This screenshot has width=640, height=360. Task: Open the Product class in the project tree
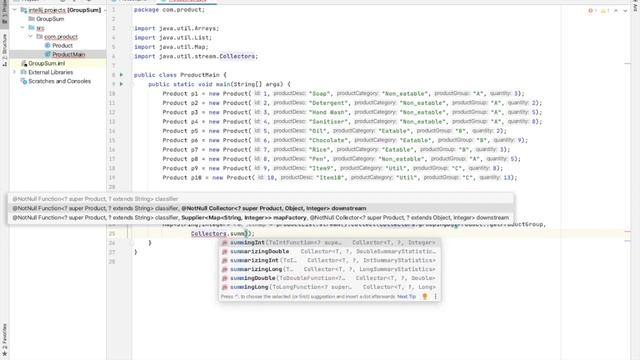[62, 45]
